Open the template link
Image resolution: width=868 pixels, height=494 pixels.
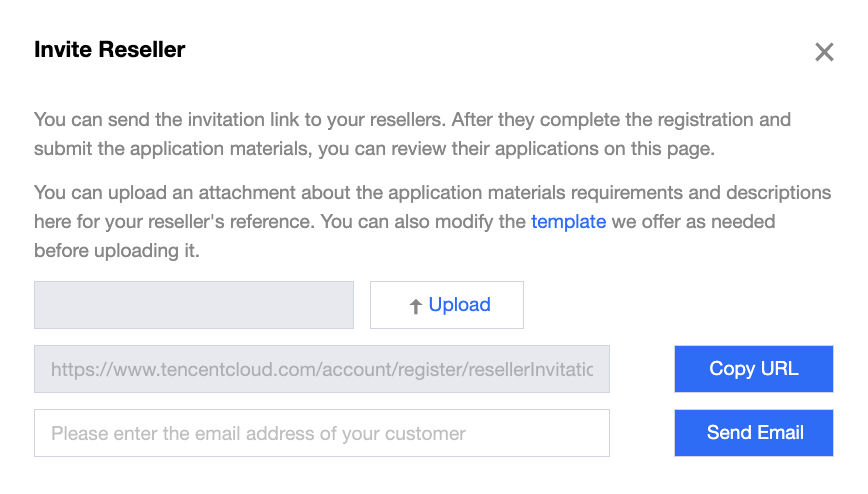[568, 221]
